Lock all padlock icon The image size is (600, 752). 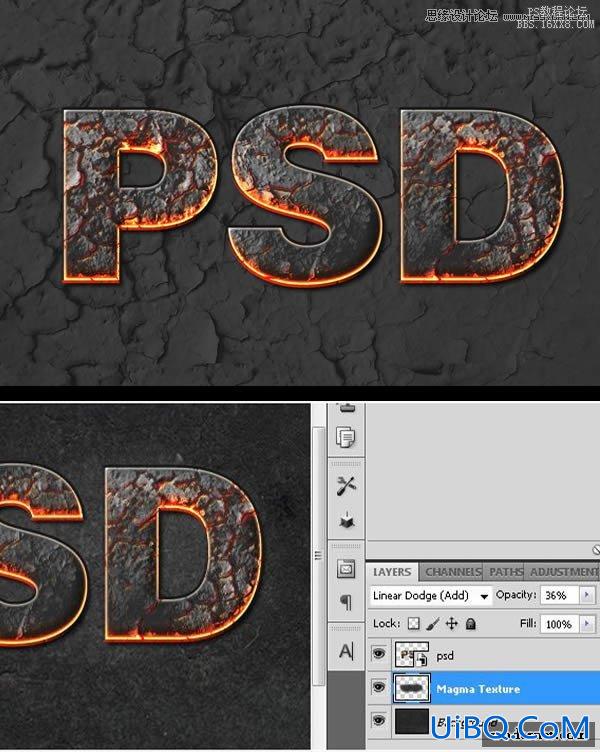(x=471, y=623)
